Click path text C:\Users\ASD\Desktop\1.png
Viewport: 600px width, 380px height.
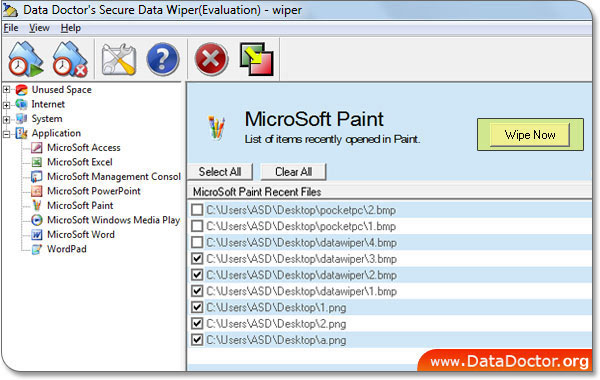pyautogui.click(x=276, y=308)
